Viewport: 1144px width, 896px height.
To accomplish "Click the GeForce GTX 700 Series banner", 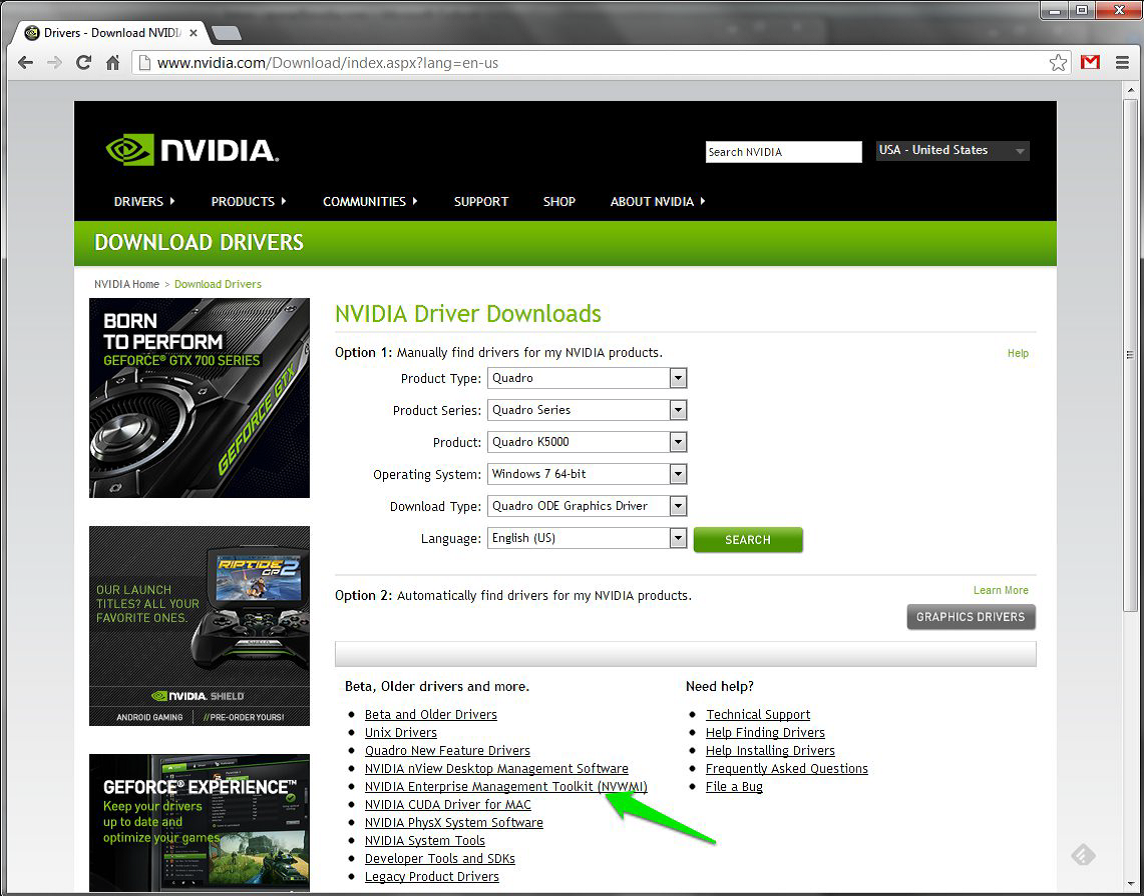I will (x=199, y=398).
